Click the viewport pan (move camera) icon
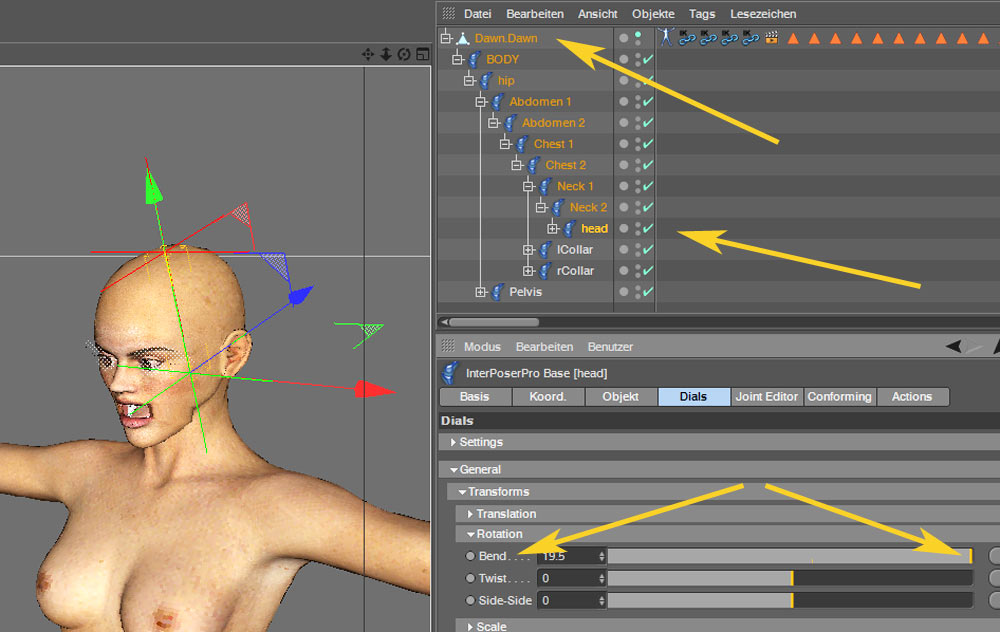 click(x=368, y=54)
